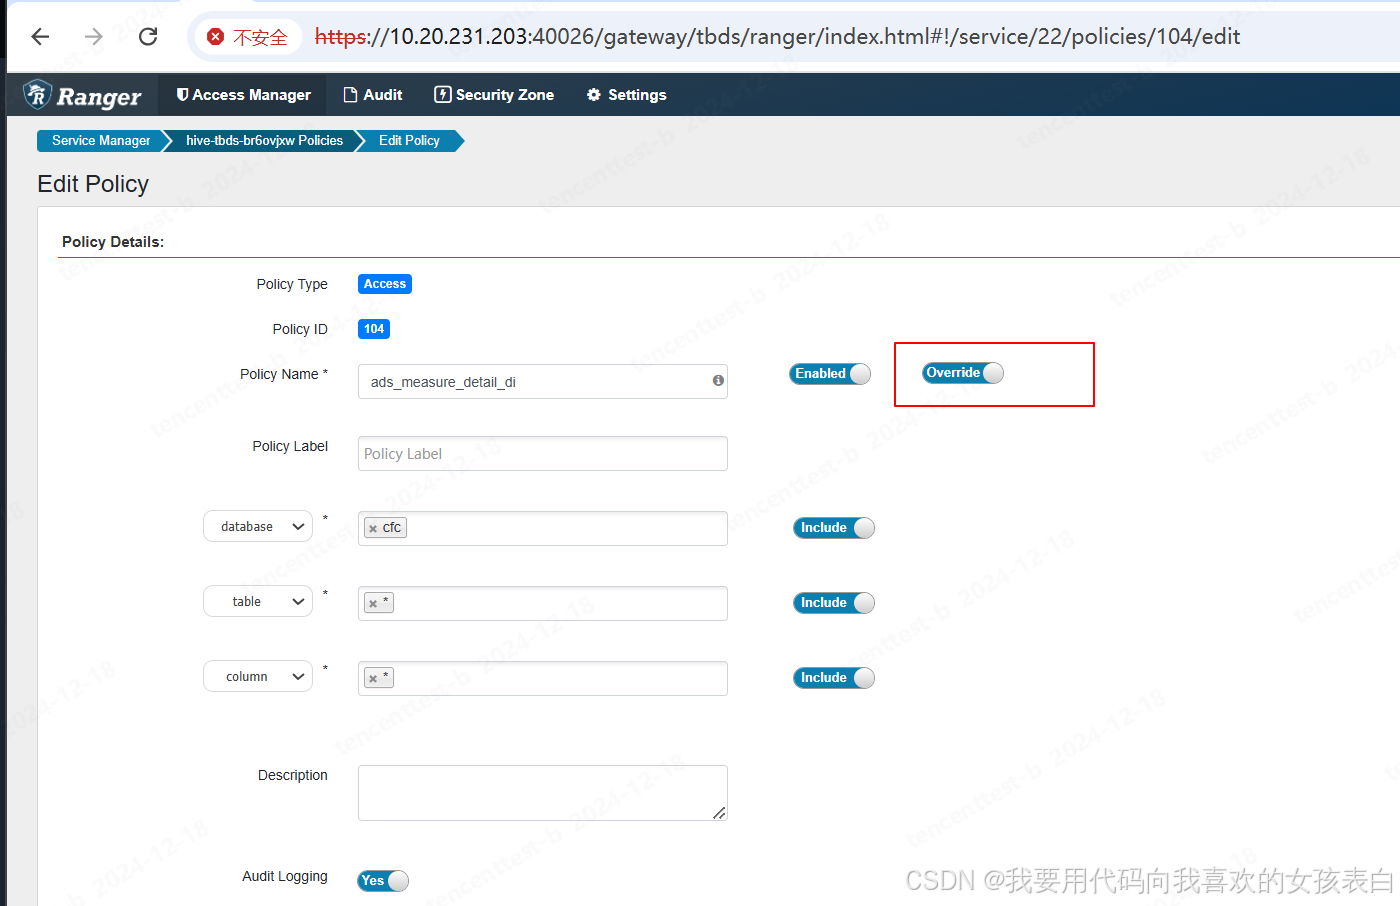This screenshot has width=1400, height=906.
Task: Open the column resource type dropdown
Action: coord(257,676)
